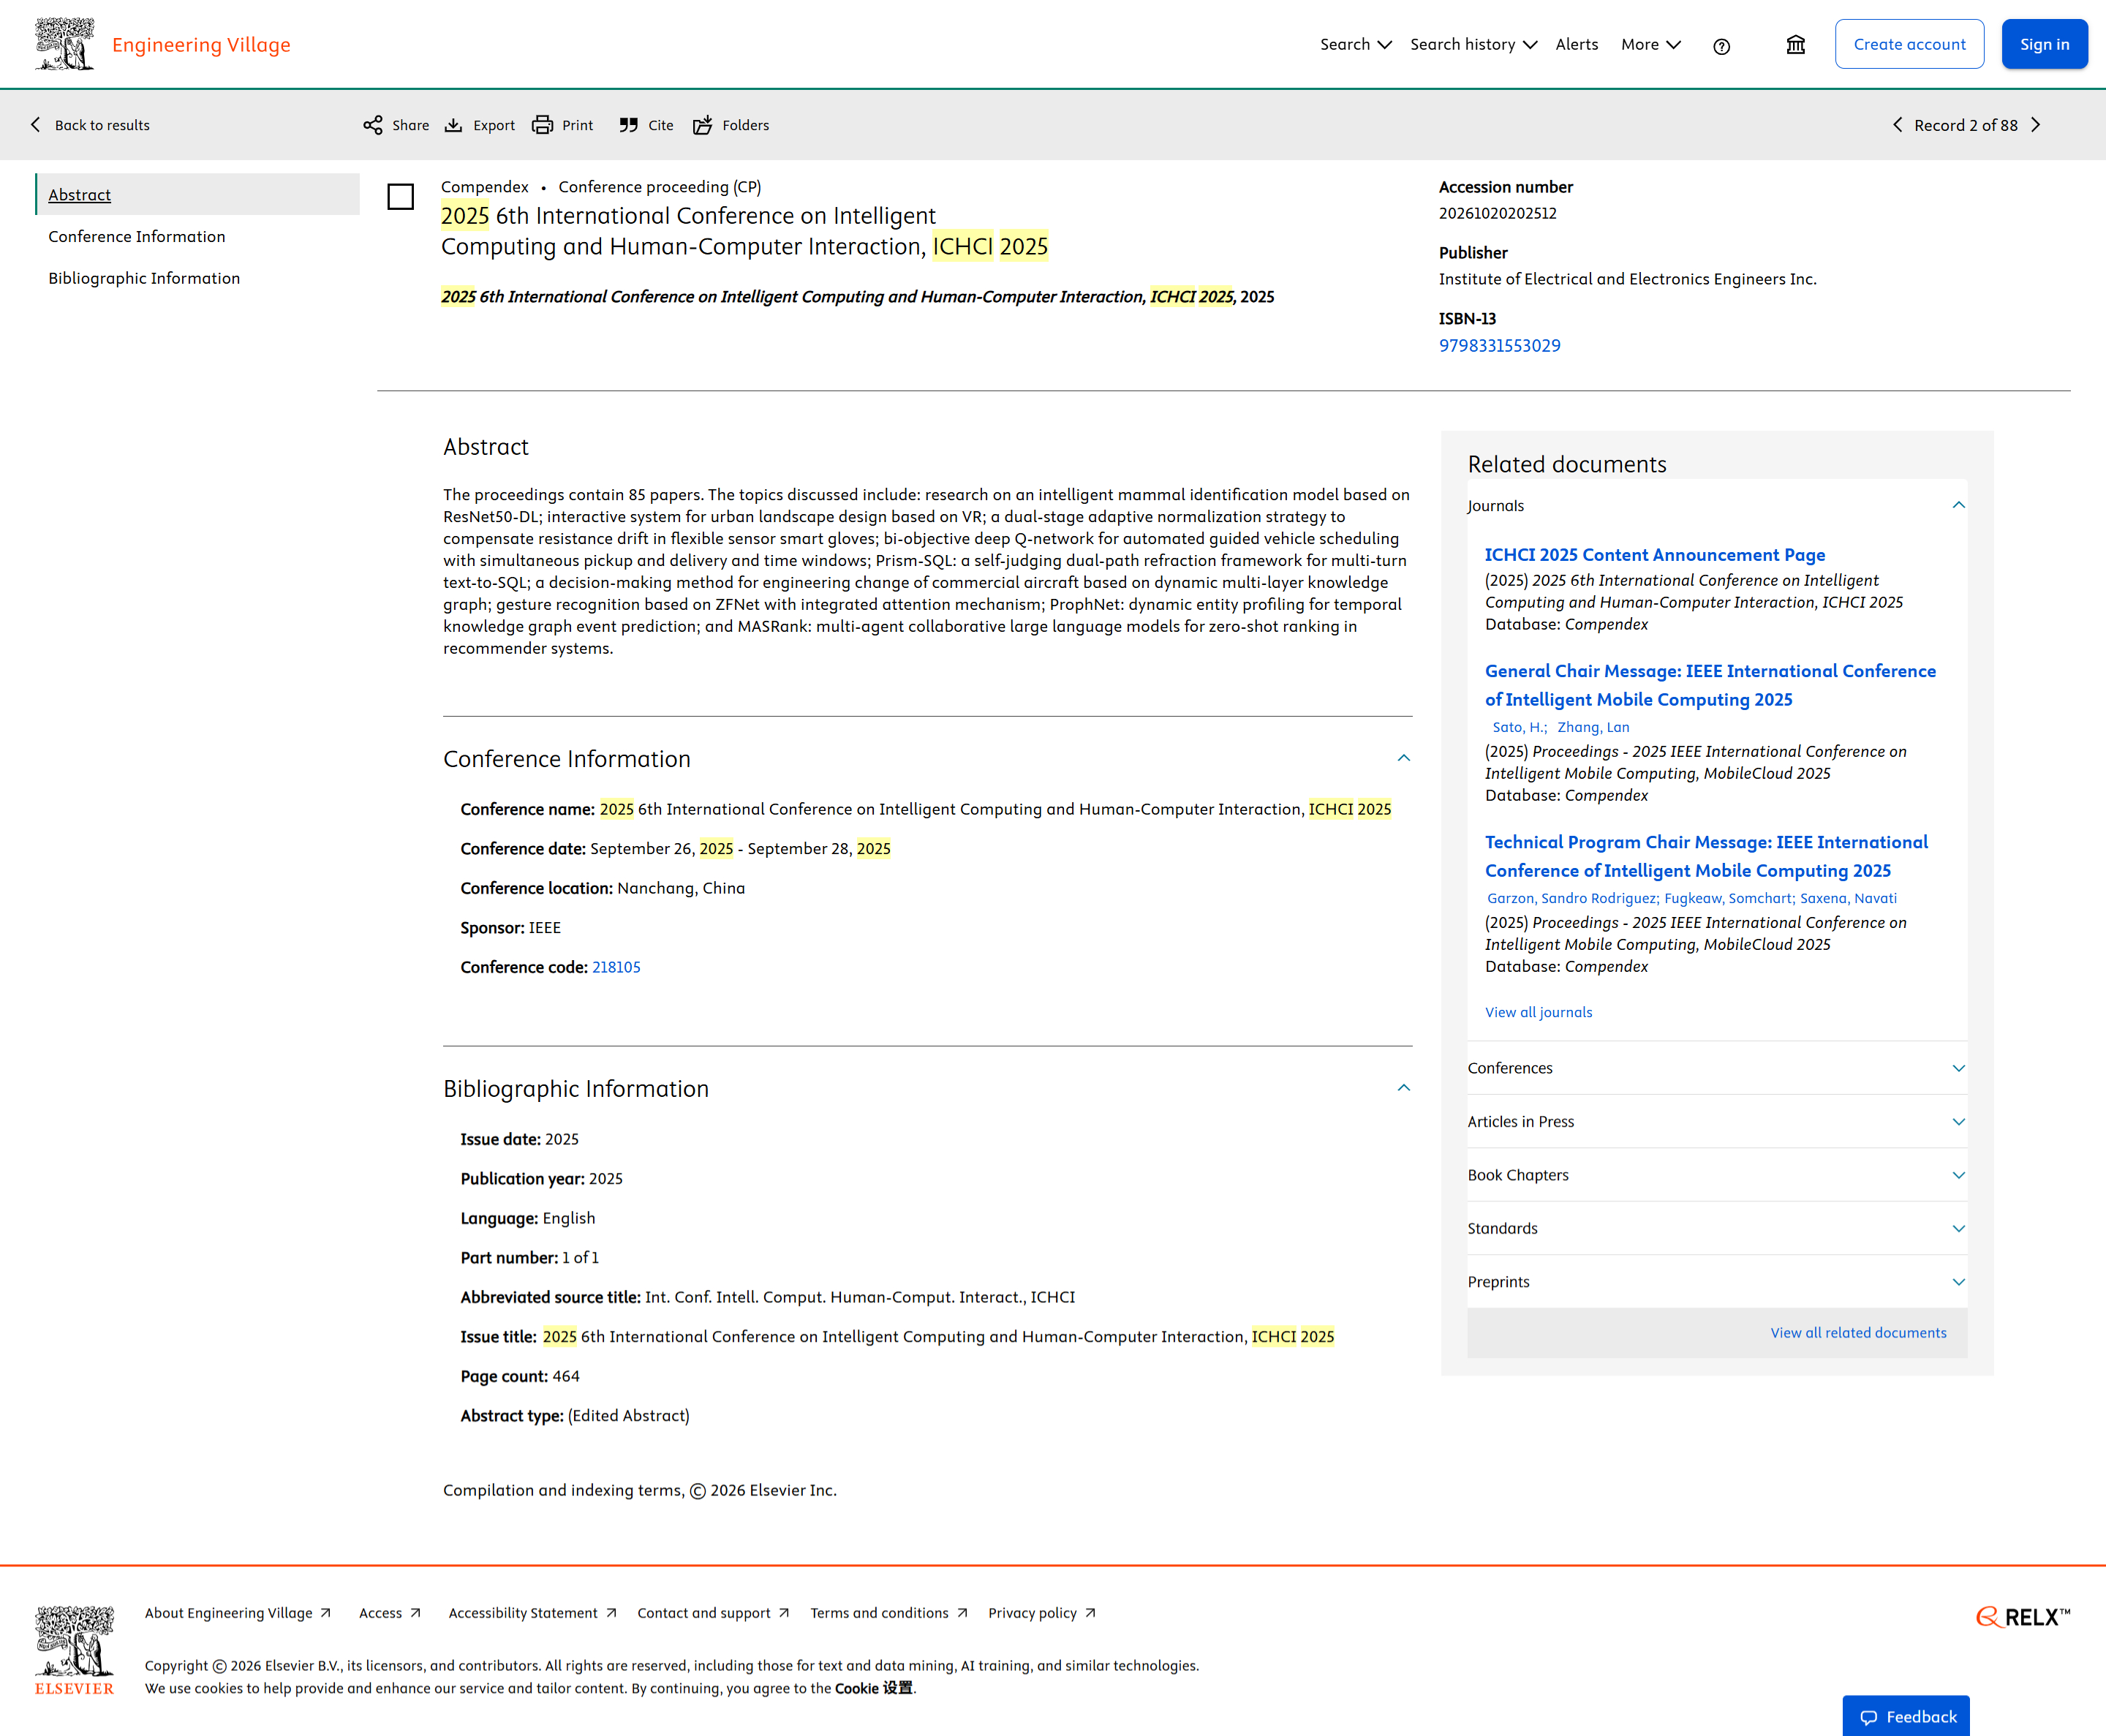
Task: Go to next record arrow
Action: point(2036,125)
